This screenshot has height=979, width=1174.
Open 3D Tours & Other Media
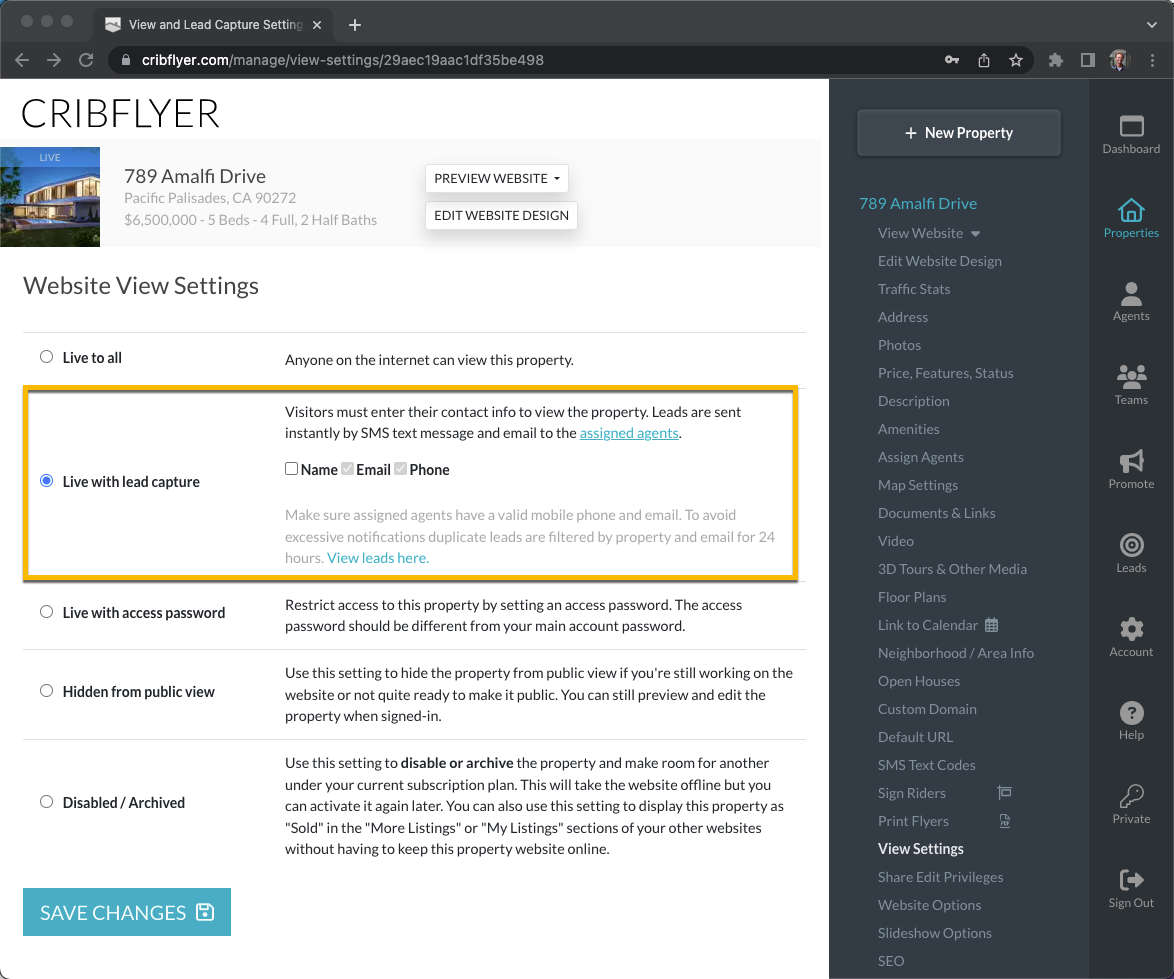click(952, 569)
